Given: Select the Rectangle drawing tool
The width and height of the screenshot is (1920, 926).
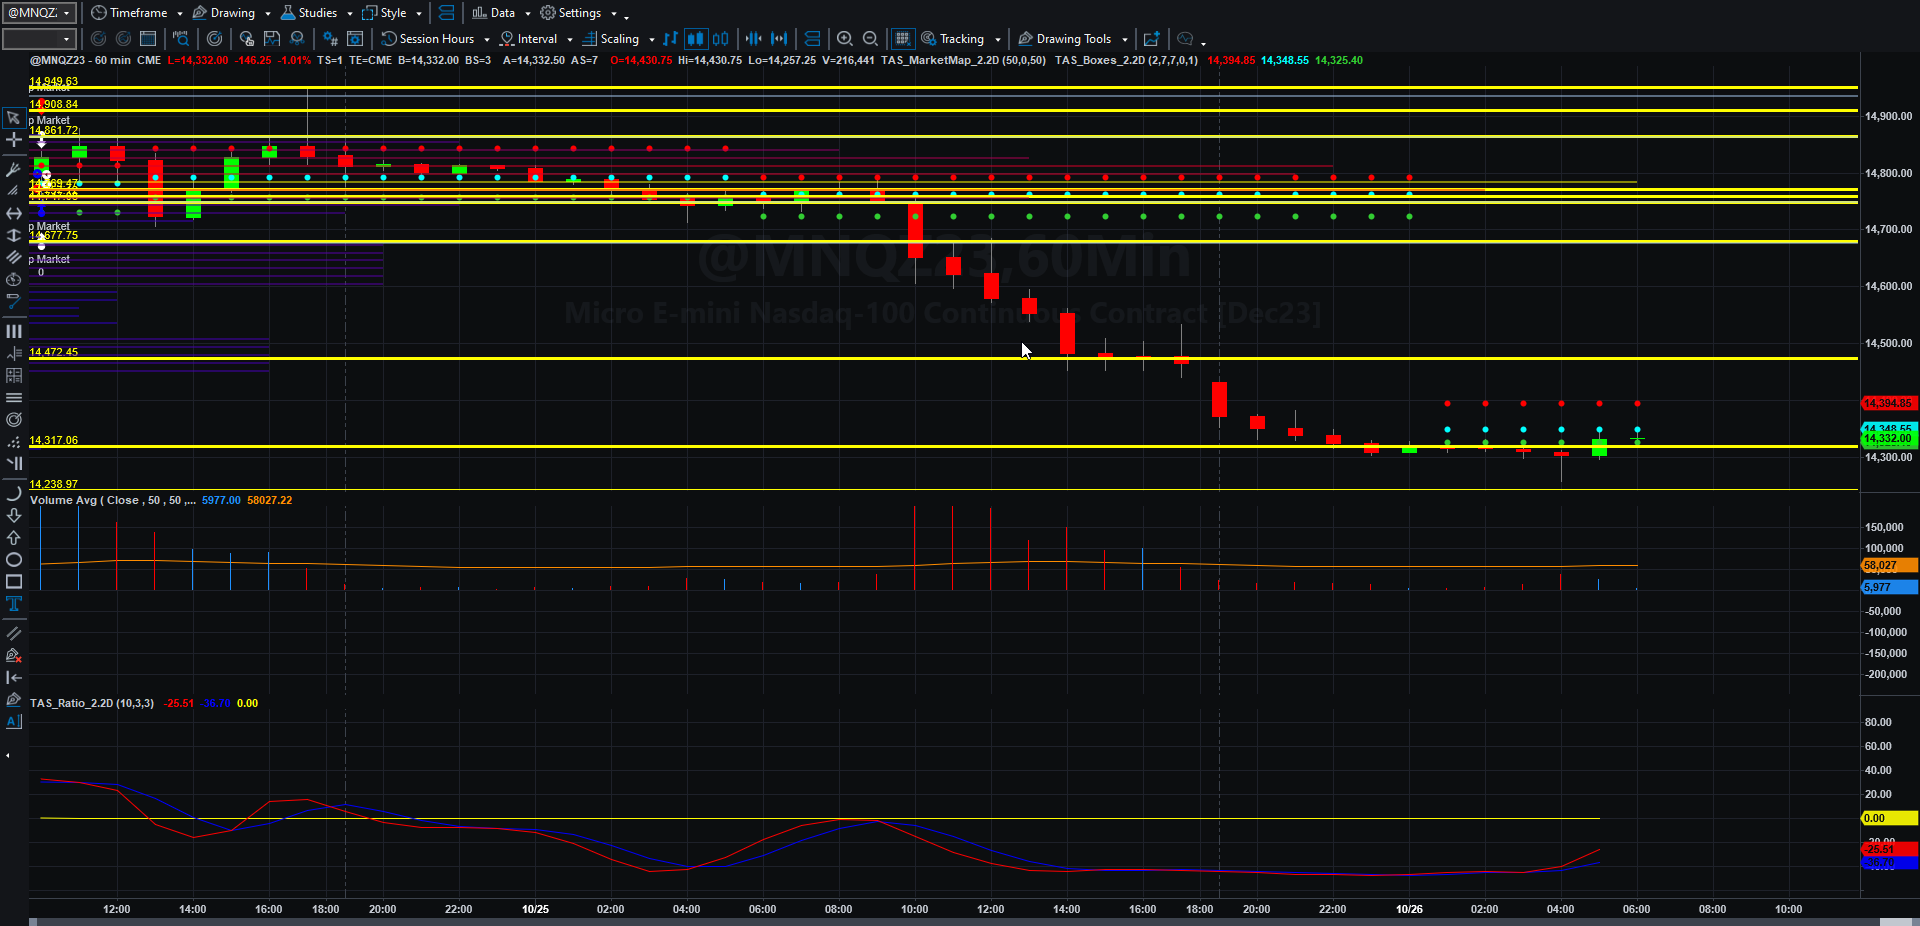Looking at the screenshot, I should click(14, 581).
